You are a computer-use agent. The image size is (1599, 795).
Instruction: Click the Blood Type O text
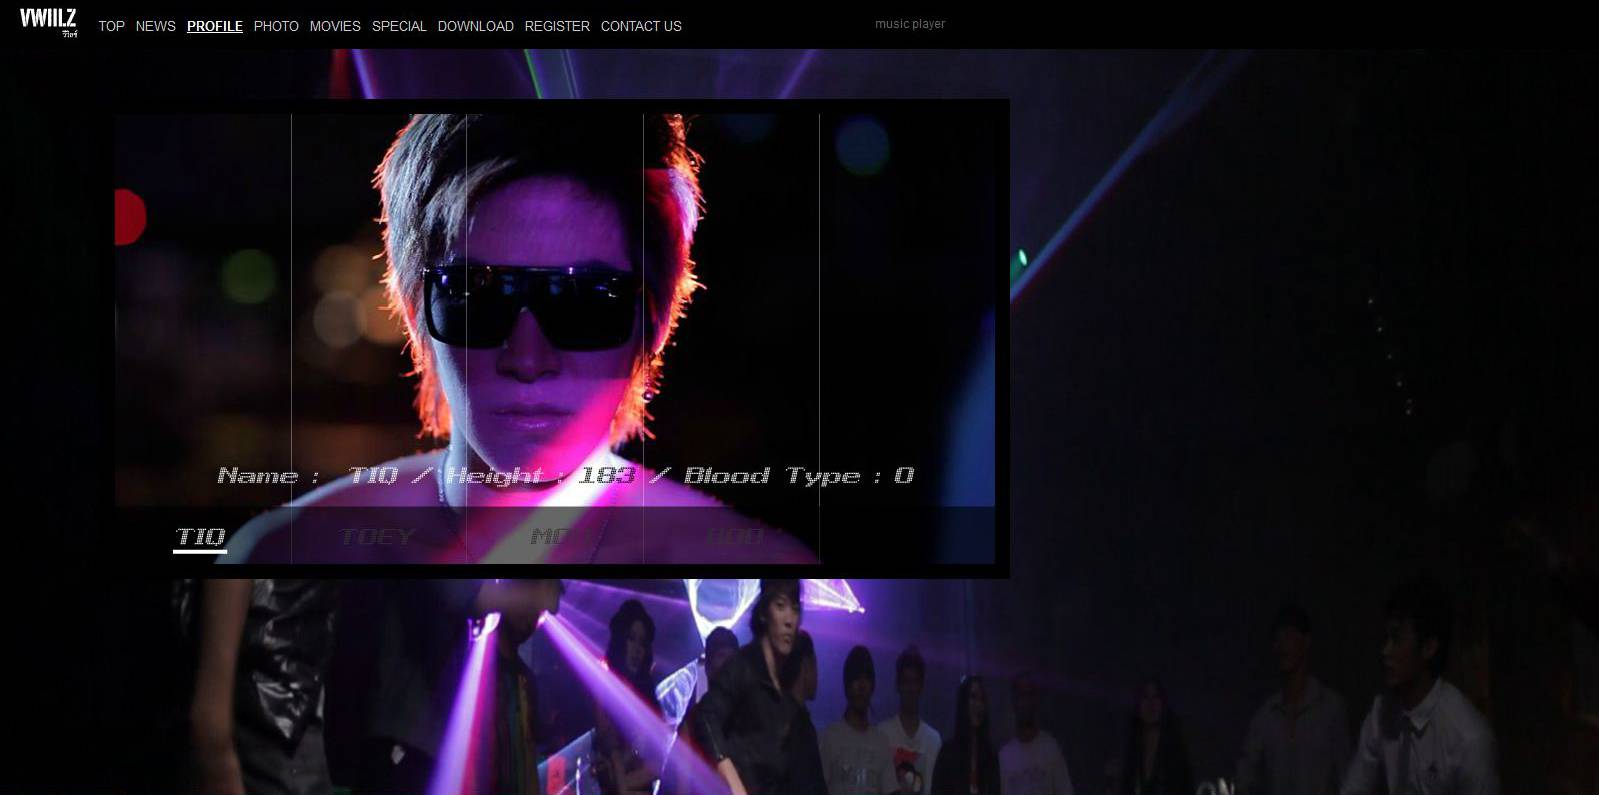[x=798, y=476]
